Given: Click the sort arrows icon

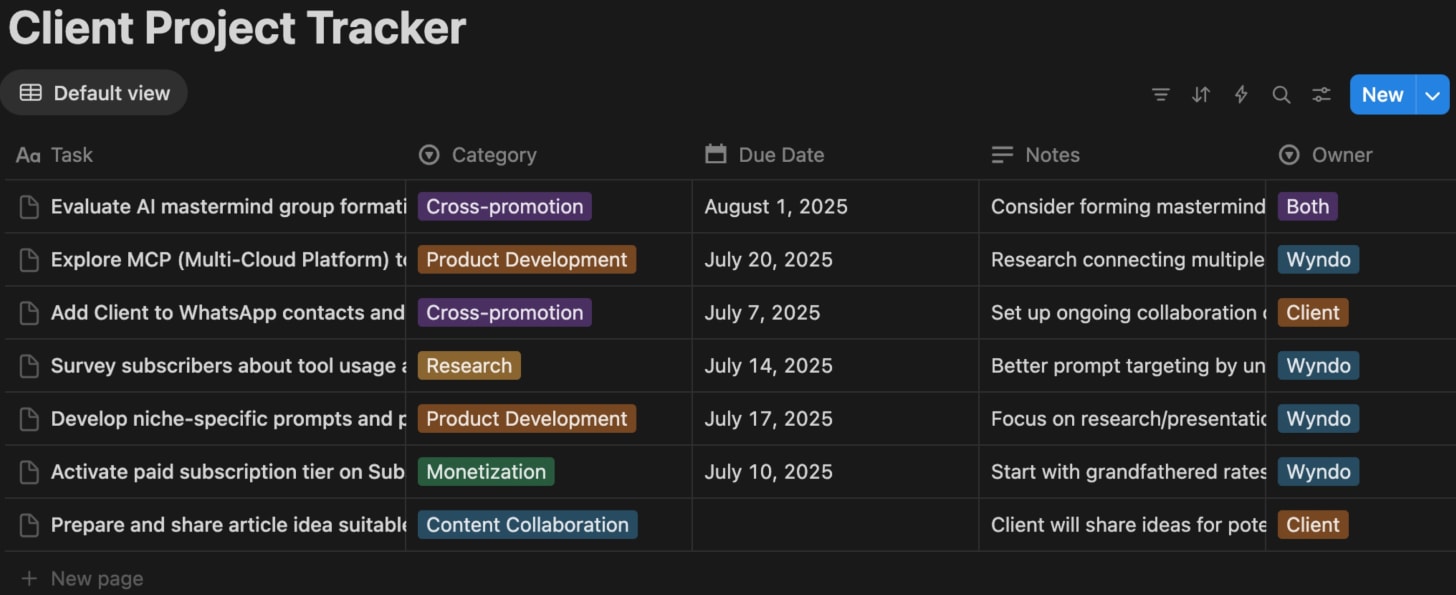Looking at the screenshot, I should tap(1201, 95).
